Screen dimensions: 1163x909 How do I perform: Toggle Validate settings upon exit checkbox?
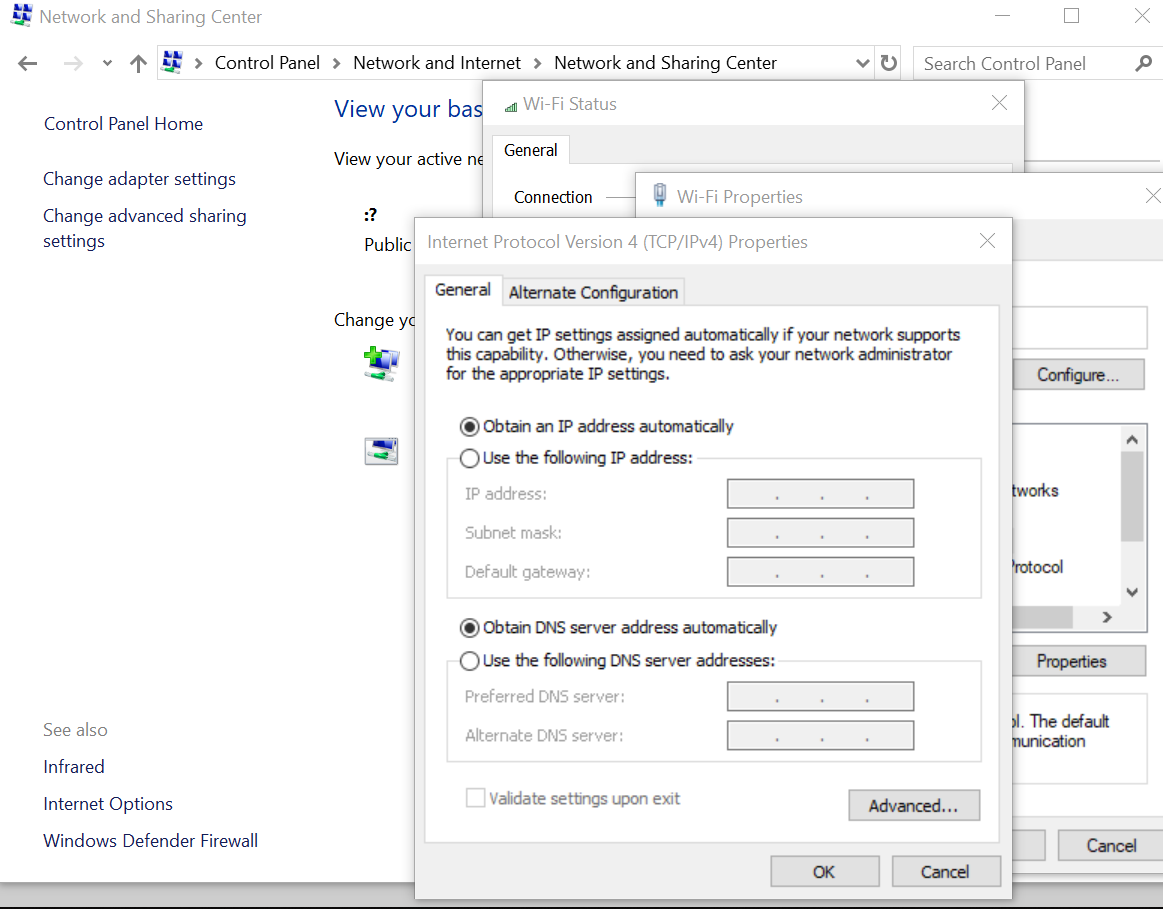475,799
